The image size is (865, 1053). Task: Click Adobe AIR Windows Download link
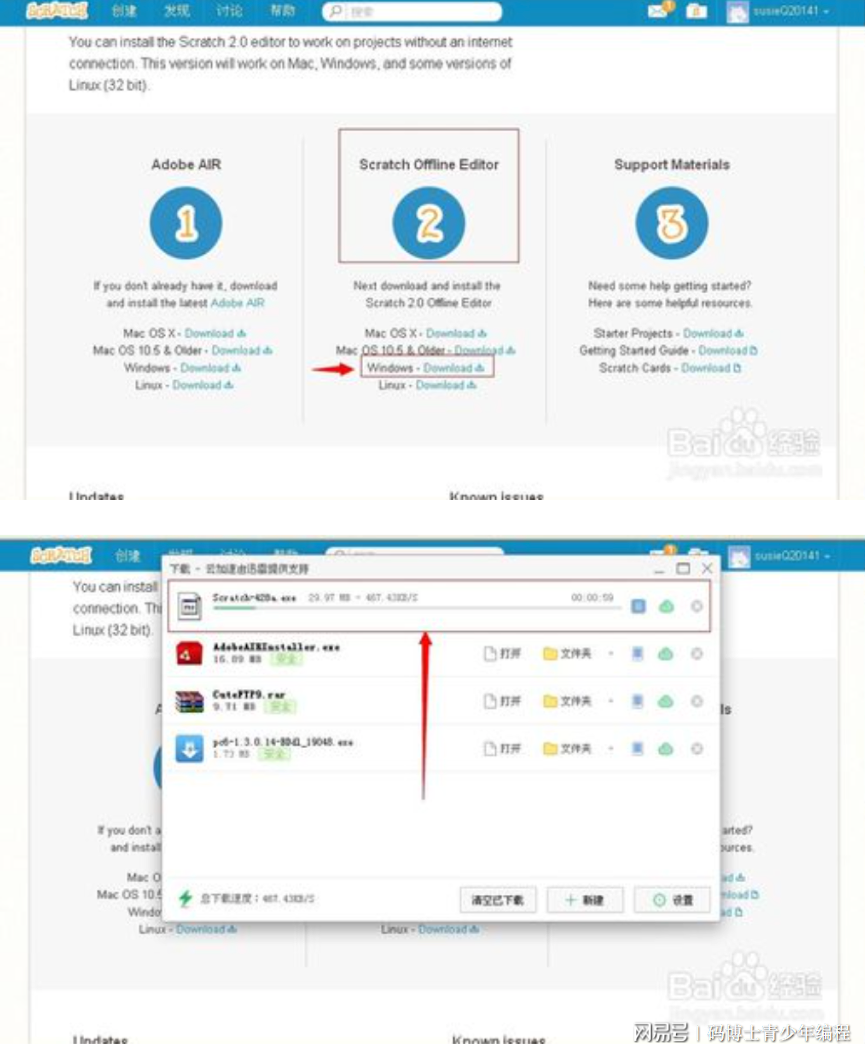(x=211, y=368)
